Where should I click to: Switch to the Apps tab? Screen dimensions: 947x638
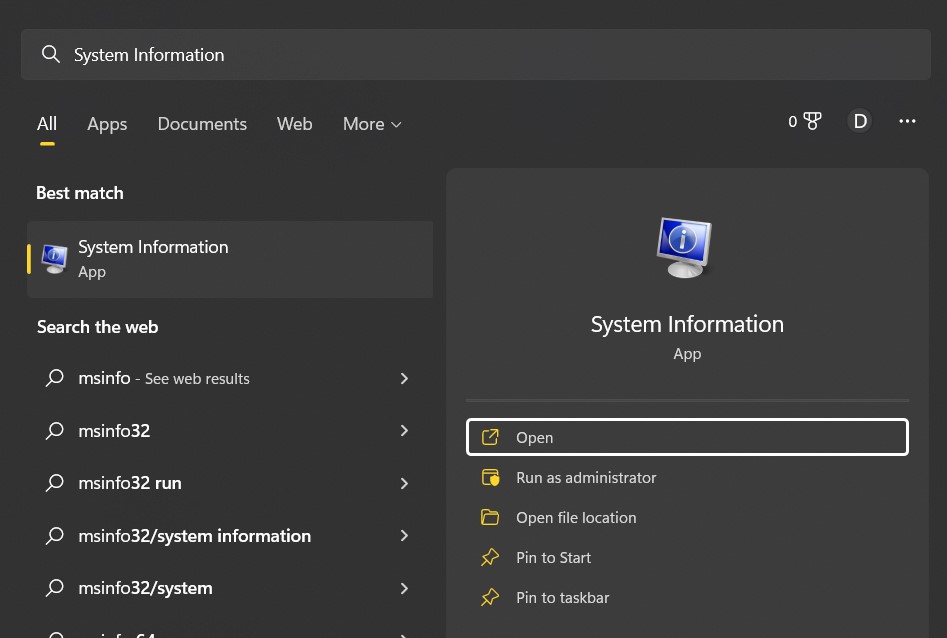107,123
